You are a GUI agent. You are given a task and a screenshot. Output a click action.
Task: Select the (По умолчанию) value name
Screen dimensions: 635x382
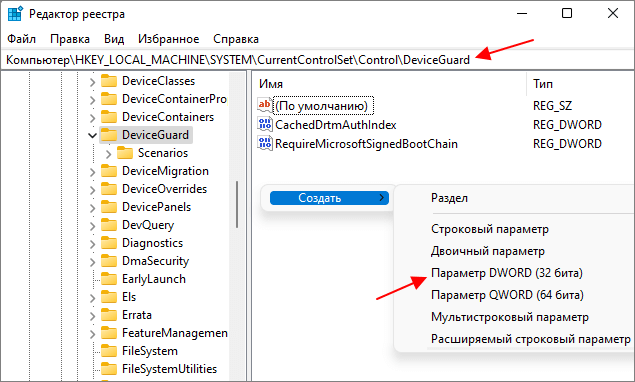pyautogui.click(x=322, y=106)
